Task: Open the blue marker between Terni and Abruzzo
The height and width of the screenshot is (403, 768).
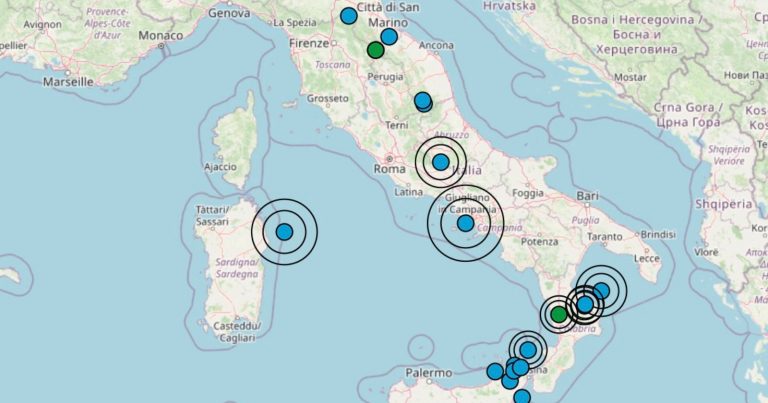Action: pyautogui.click(x=423, y=101)
